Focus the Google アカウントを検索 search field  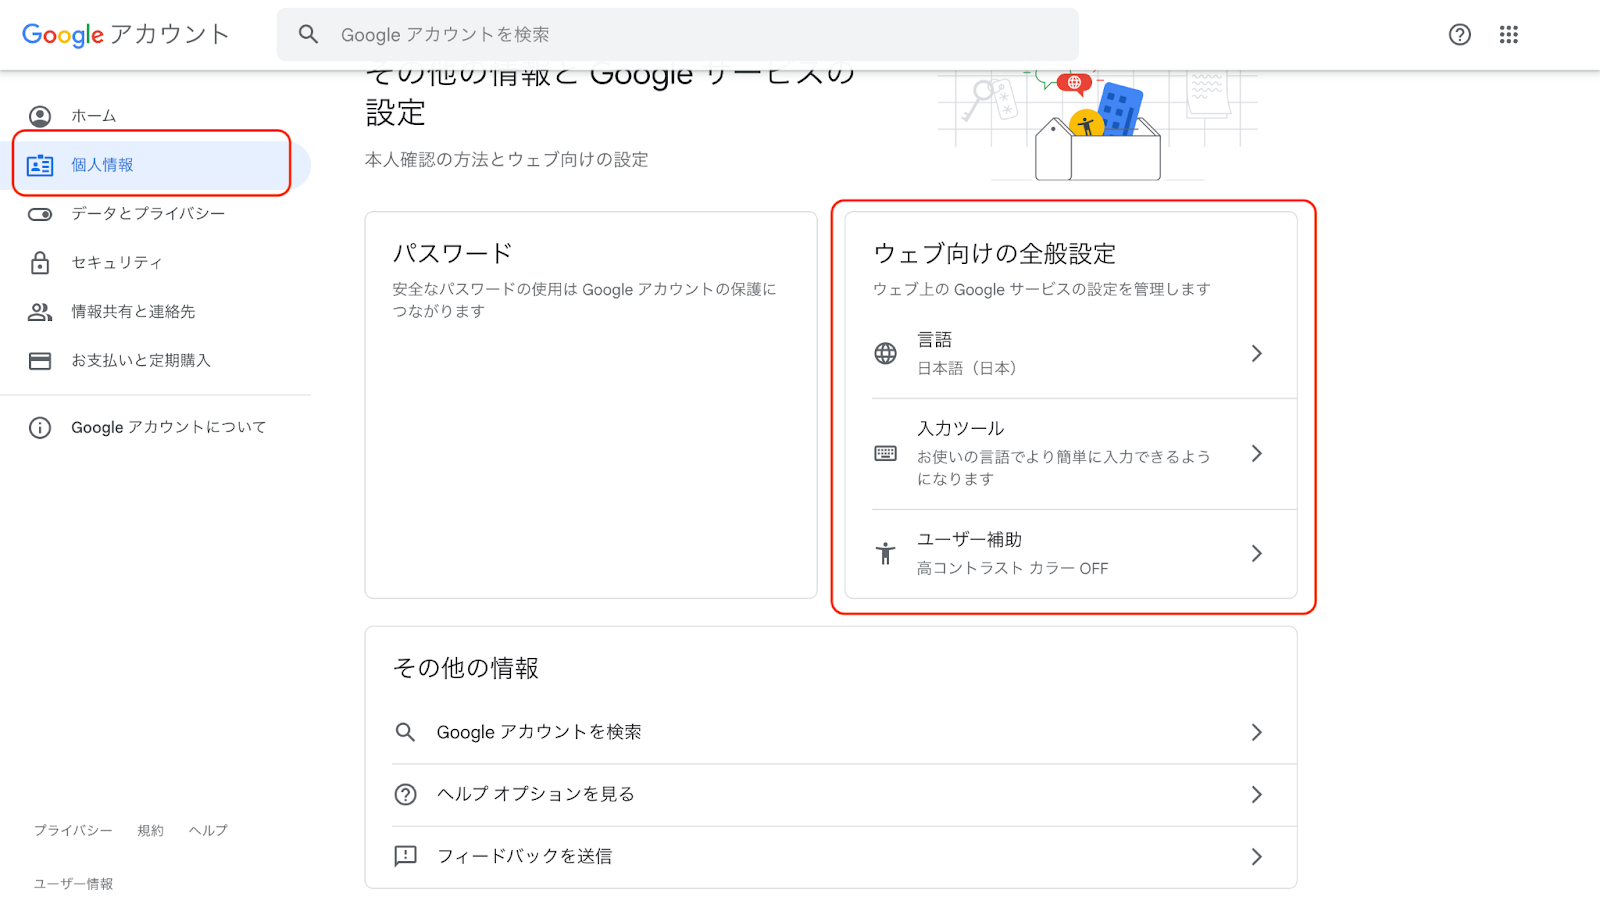tap(677, 35)
